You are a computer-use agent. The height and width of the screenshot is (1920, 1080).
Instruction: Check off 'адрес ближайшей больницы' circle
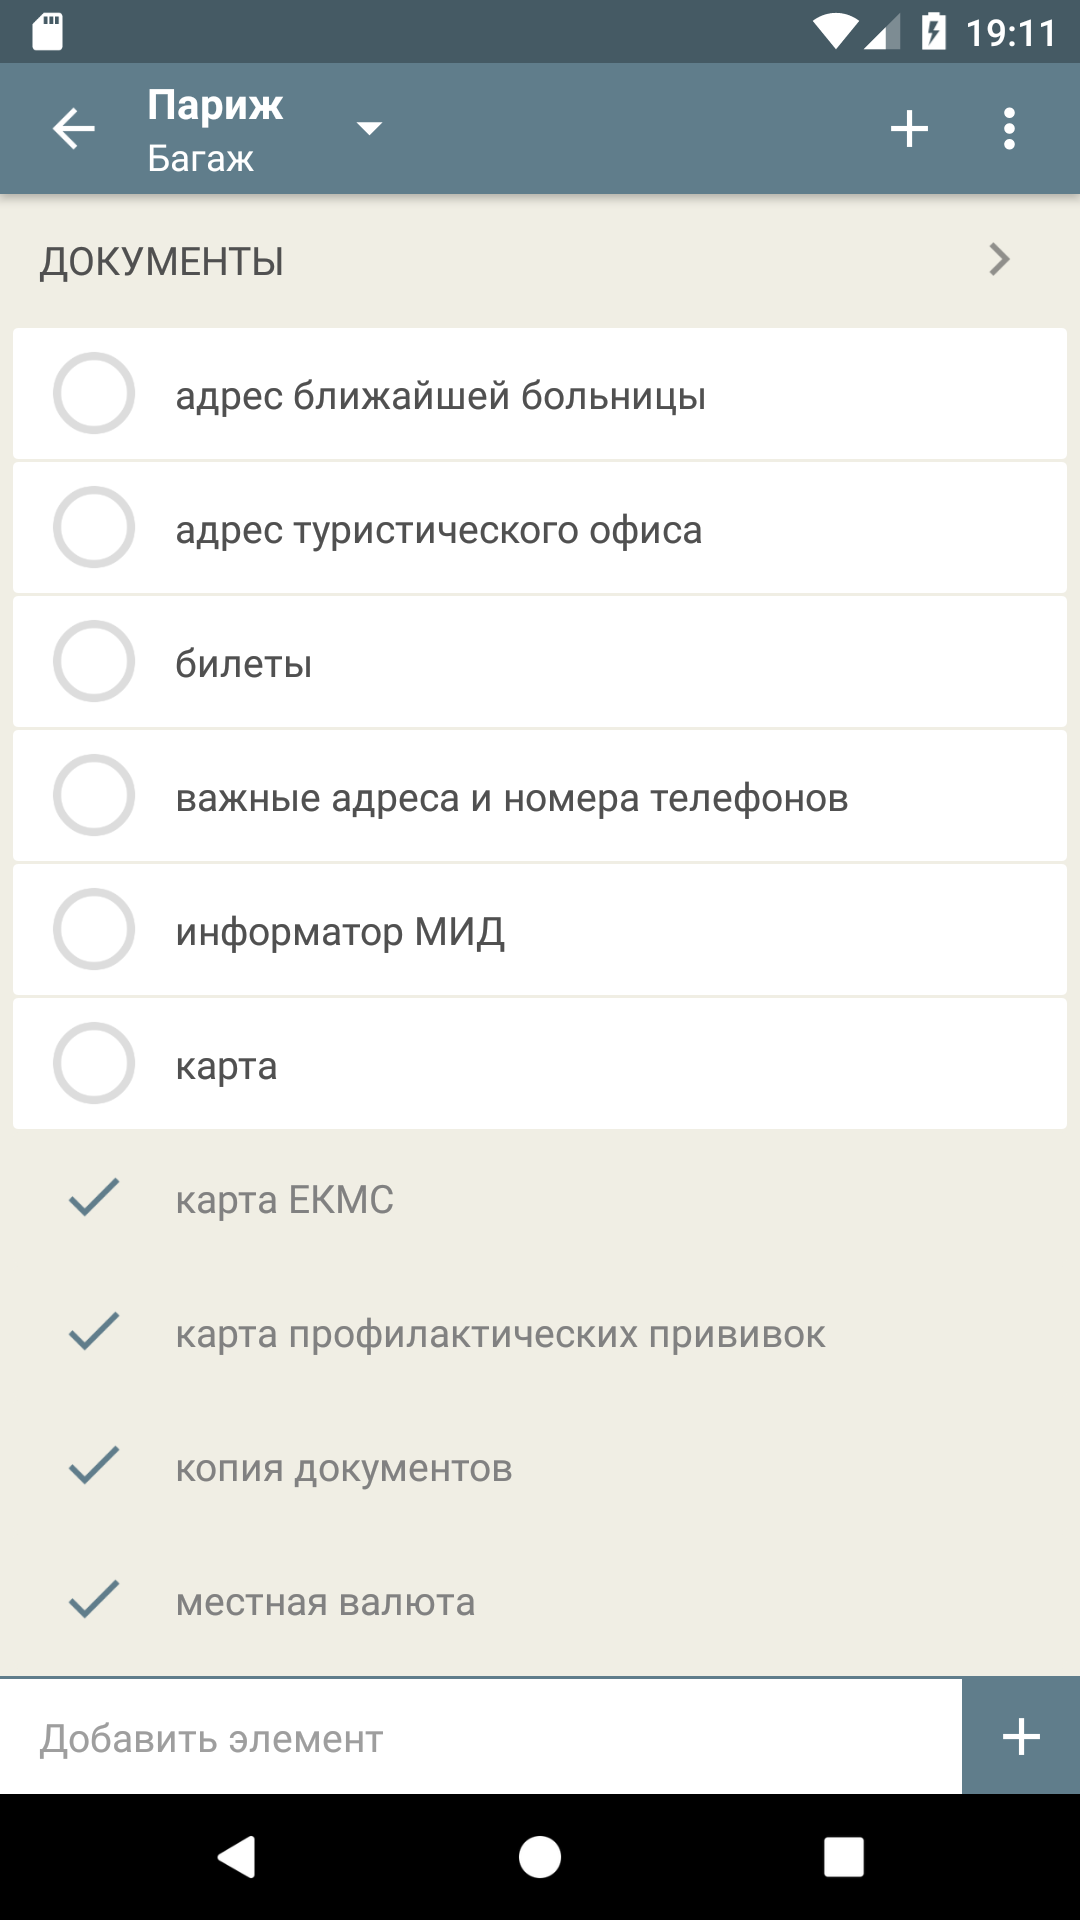94,393
